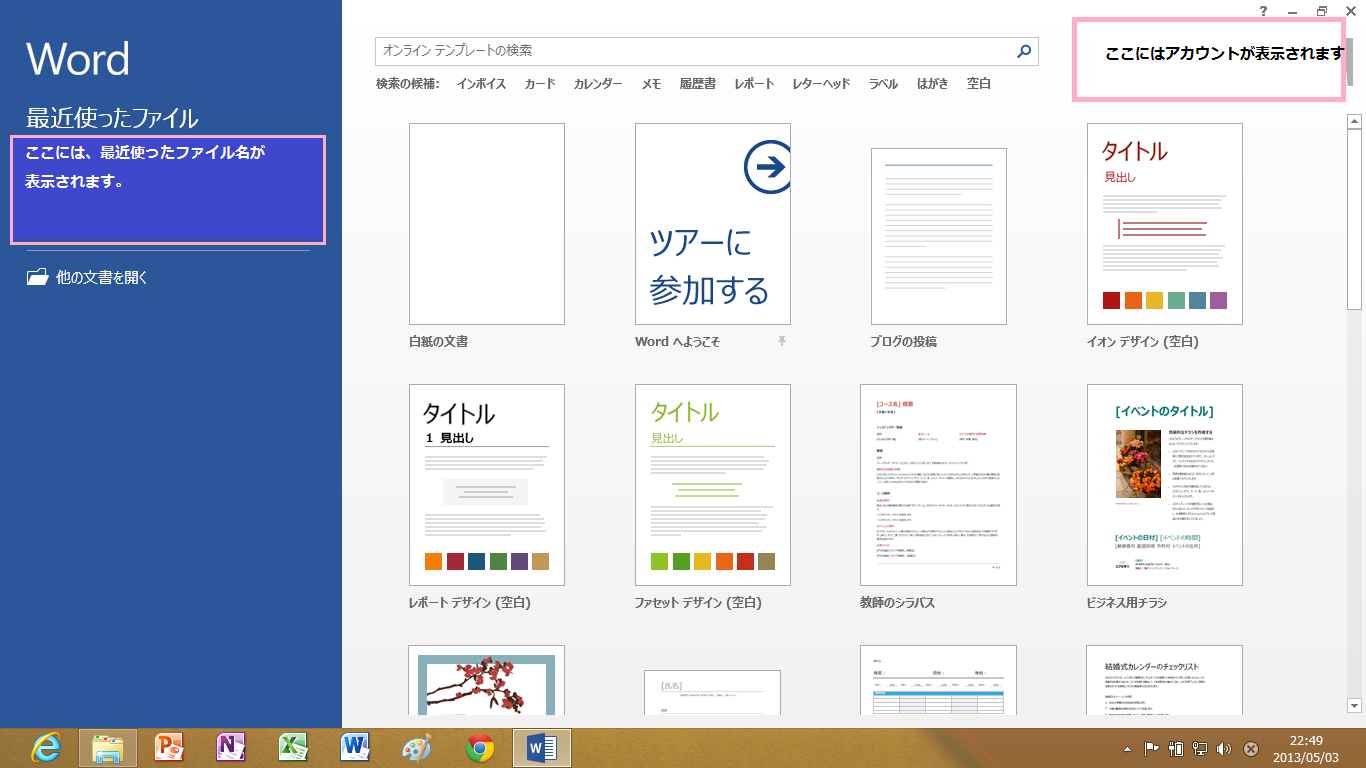Screen dimensions: 1366x768
Task: Select the cherry blossom picture template thumbnail
Action: click(x=487, y=680)
